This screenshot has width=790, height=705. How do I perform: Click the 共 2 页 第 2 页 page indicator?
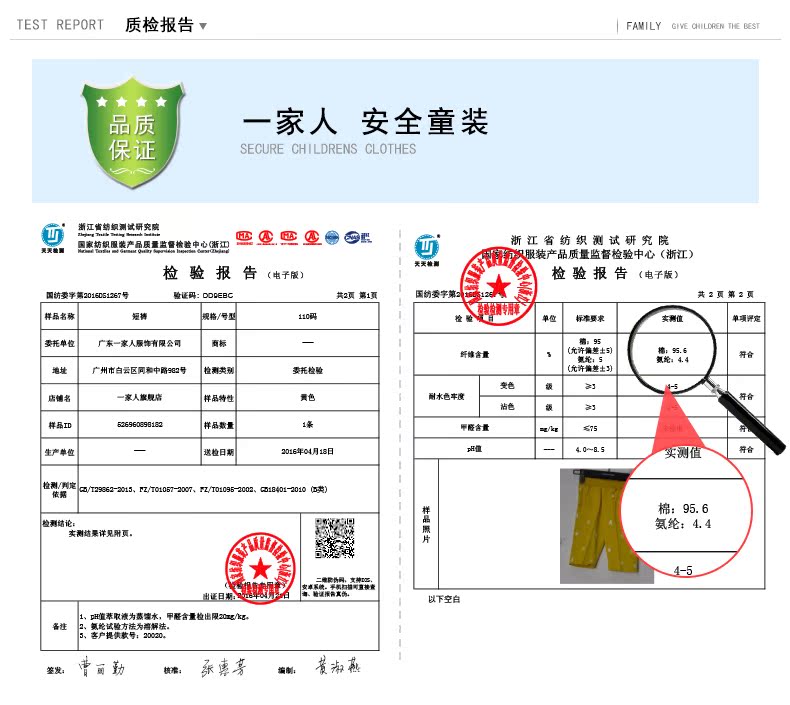(726, 294)
